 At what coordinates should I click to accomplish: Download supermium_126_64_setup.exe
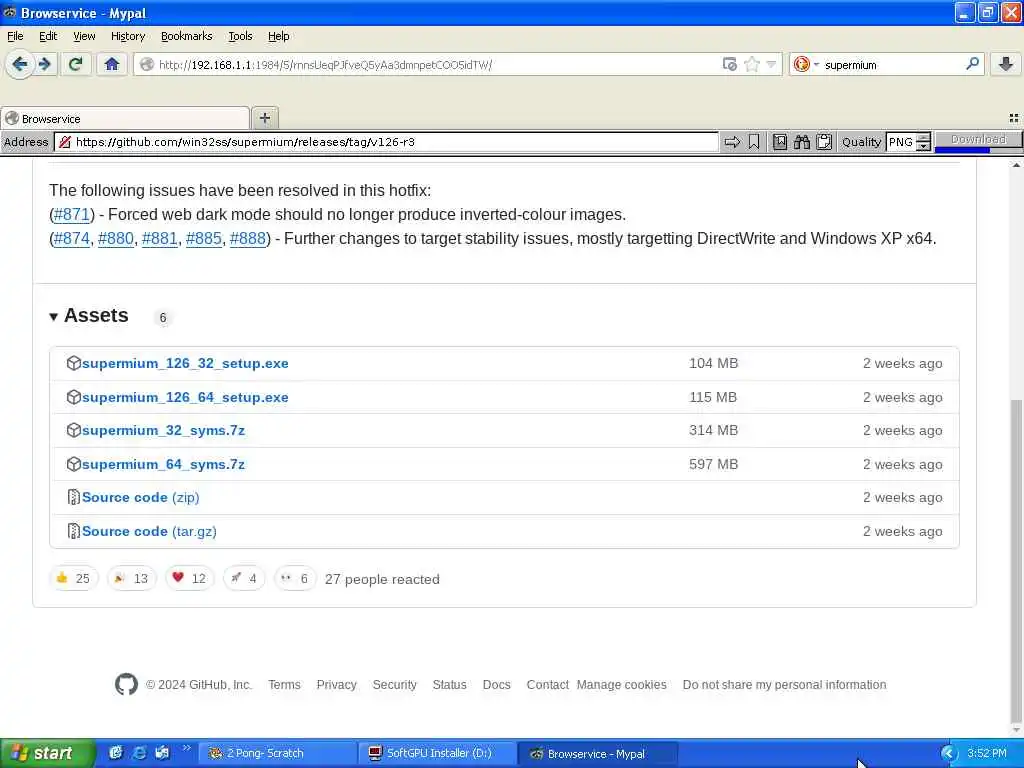coord(185,397)
